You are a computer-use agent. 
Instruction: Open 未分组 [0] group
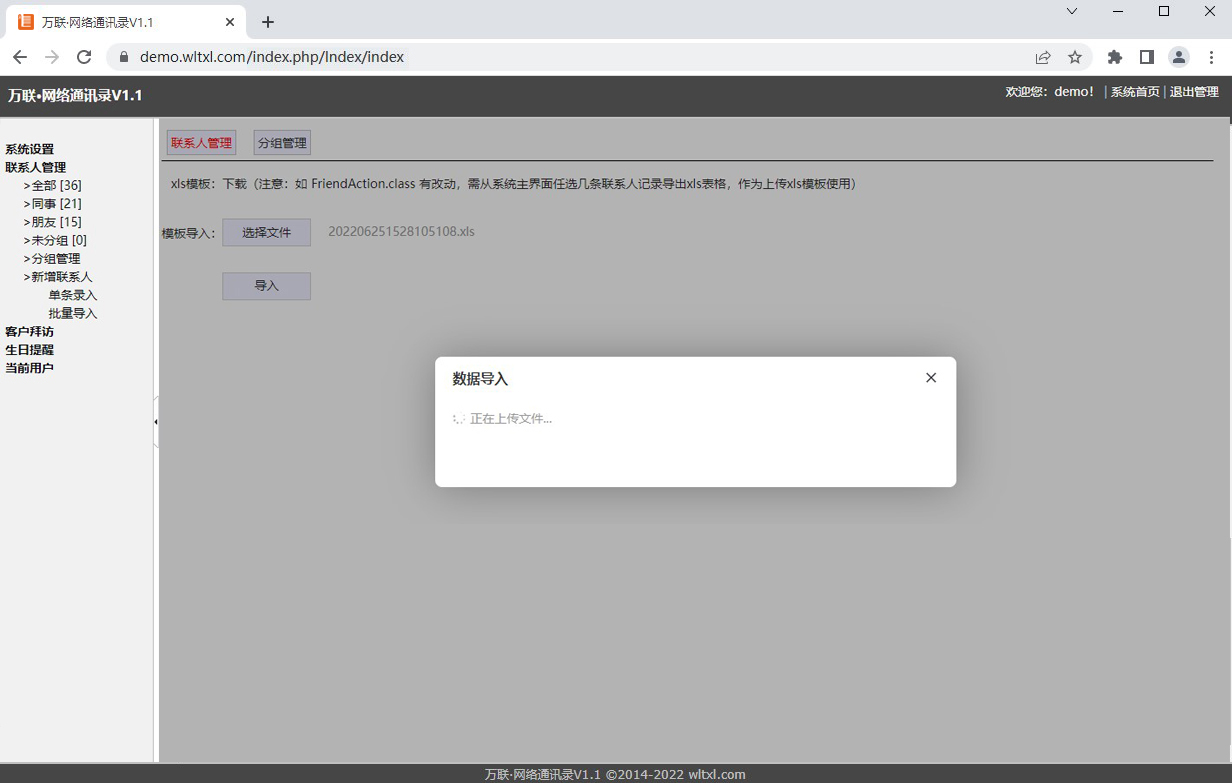coord(59,240)
